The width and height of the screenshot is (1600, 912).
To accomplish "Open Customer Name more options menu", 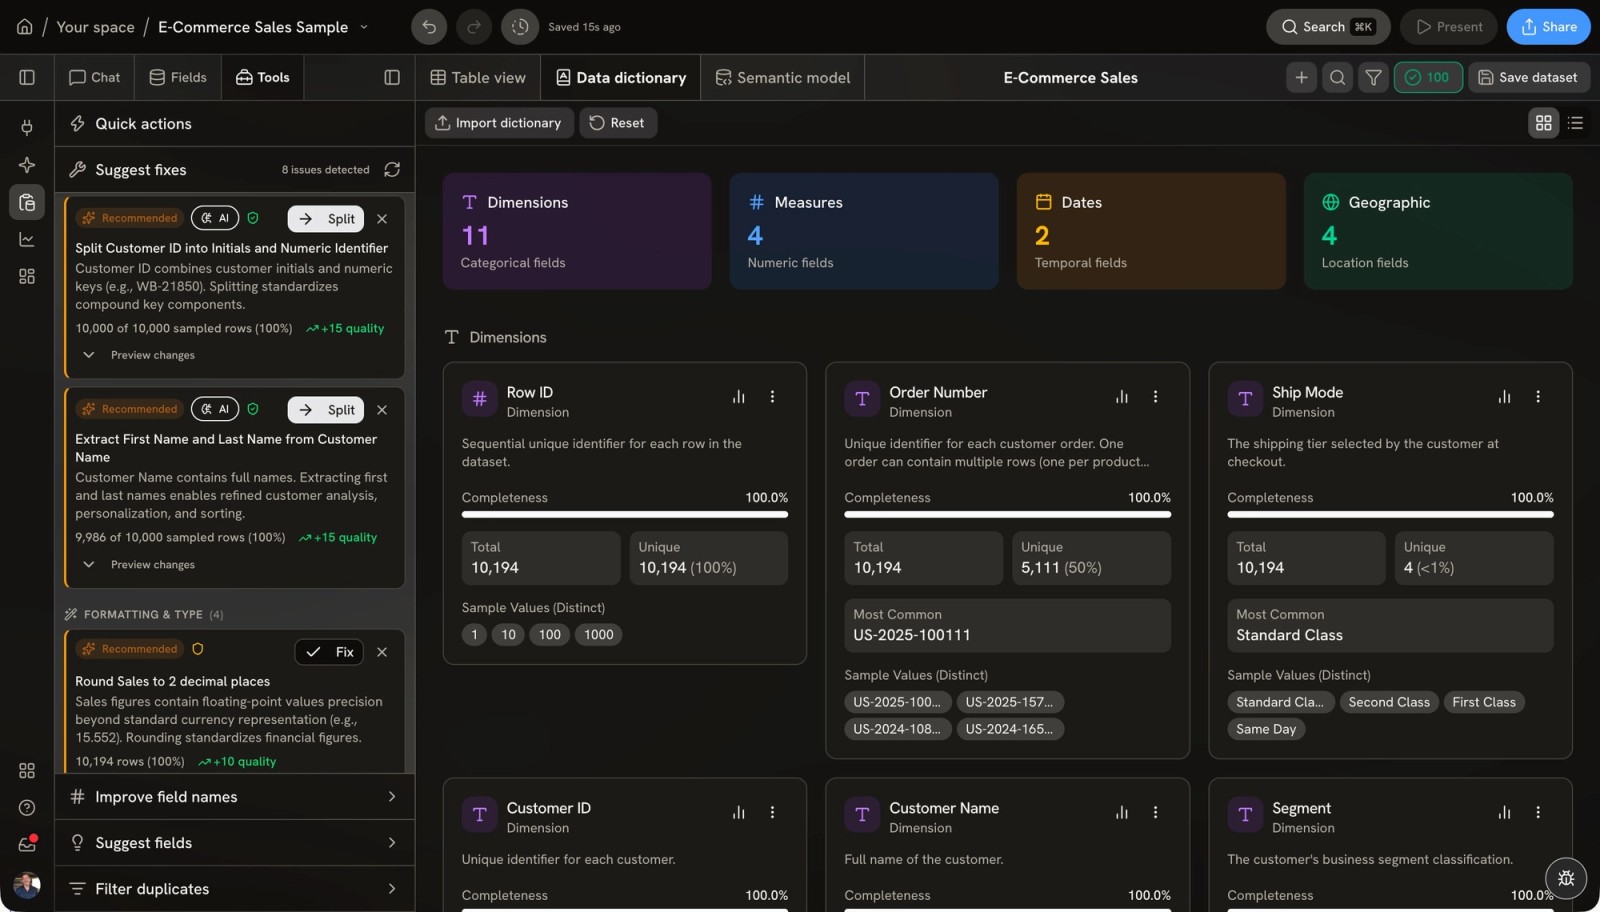I will [1155, 813].
